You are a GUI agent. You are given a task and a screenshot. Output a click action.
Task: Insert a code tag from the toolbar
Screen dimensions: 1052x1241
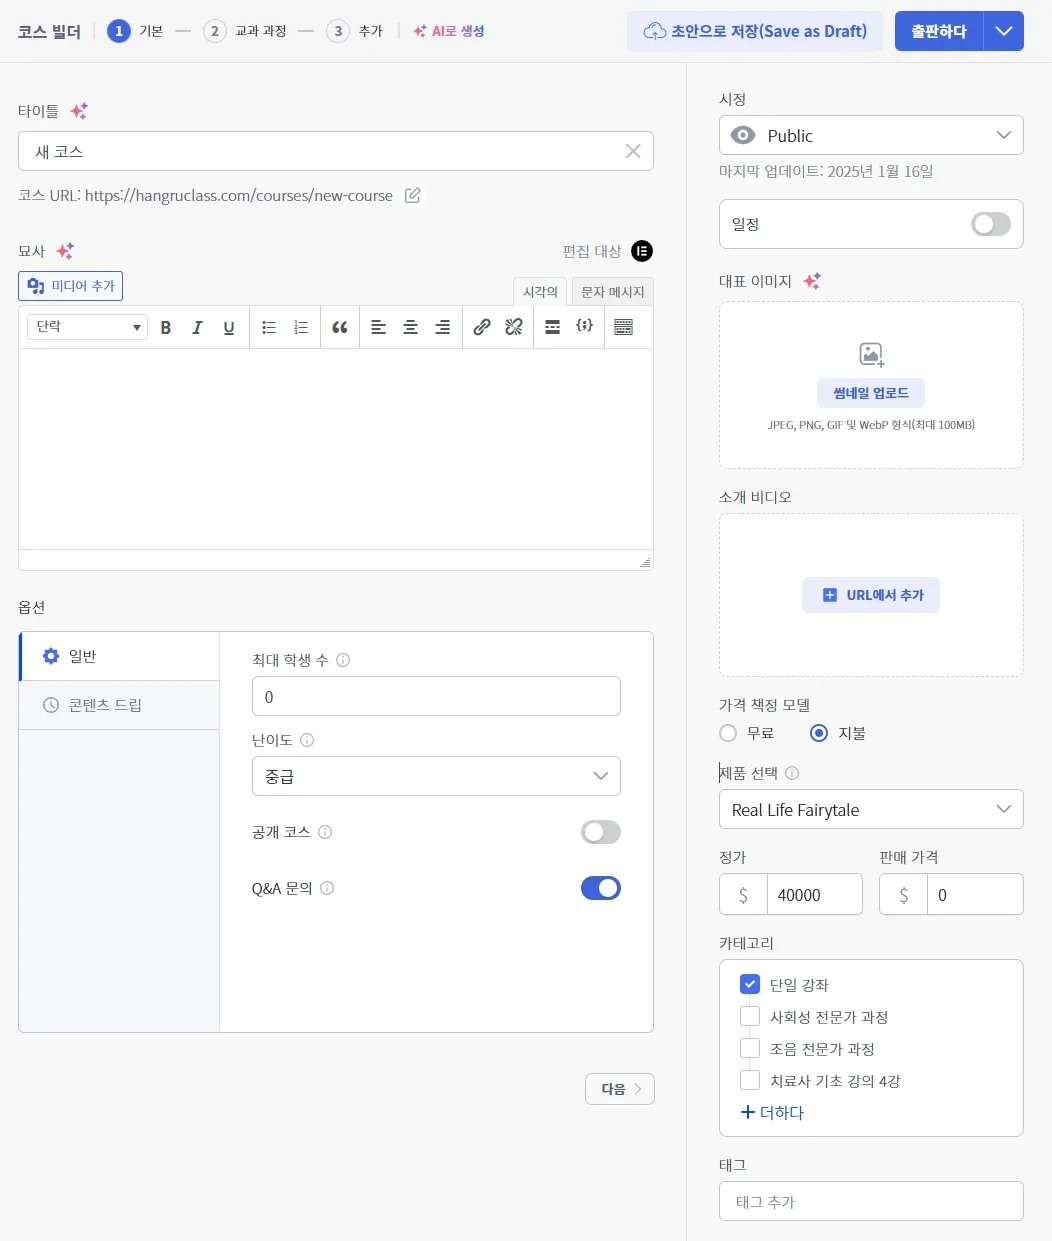pos(585,327)
